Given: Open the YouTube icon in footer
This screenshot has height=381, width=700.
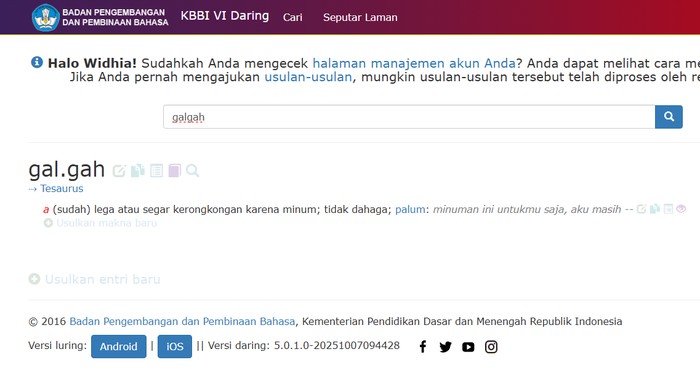Looking at the screenshot, I should (x=468, y=347).
